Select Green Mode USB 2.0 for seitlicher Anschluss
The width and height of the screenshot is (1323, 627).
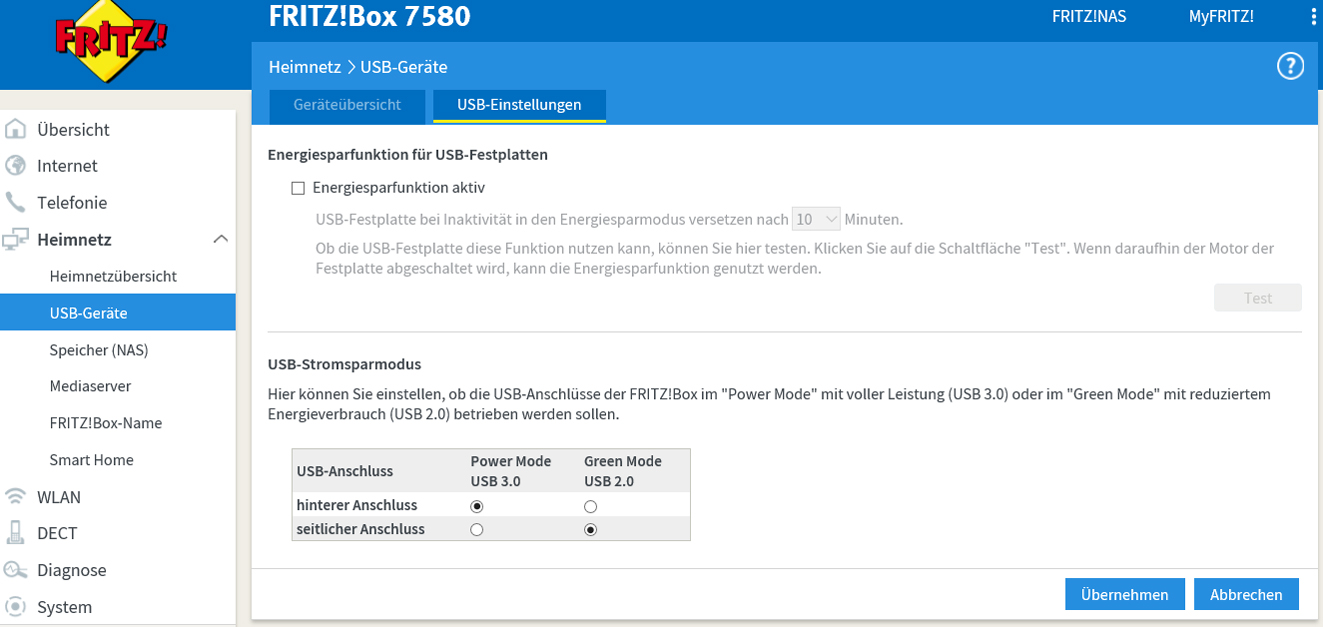pos(591,529)
